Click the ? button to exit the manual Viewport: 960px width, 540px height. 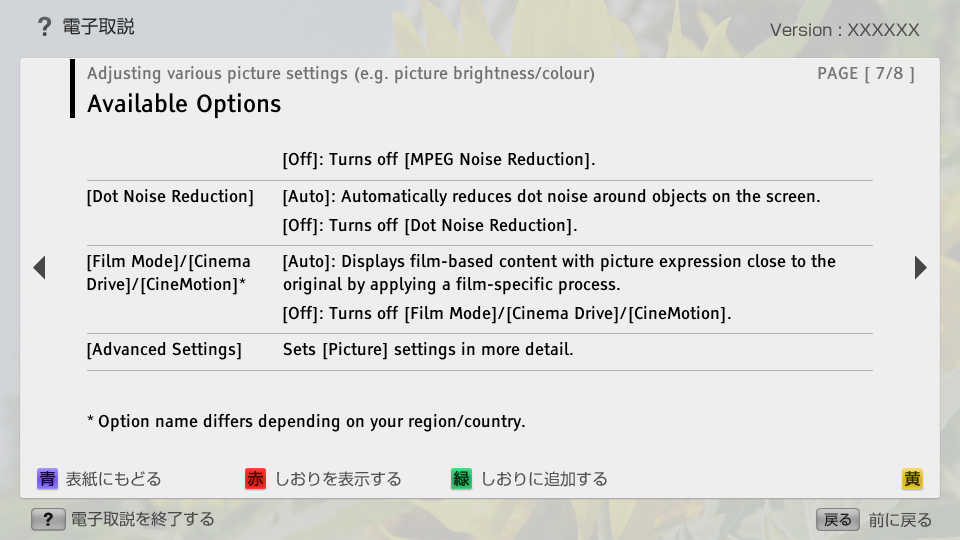click(x=48, y=520)
